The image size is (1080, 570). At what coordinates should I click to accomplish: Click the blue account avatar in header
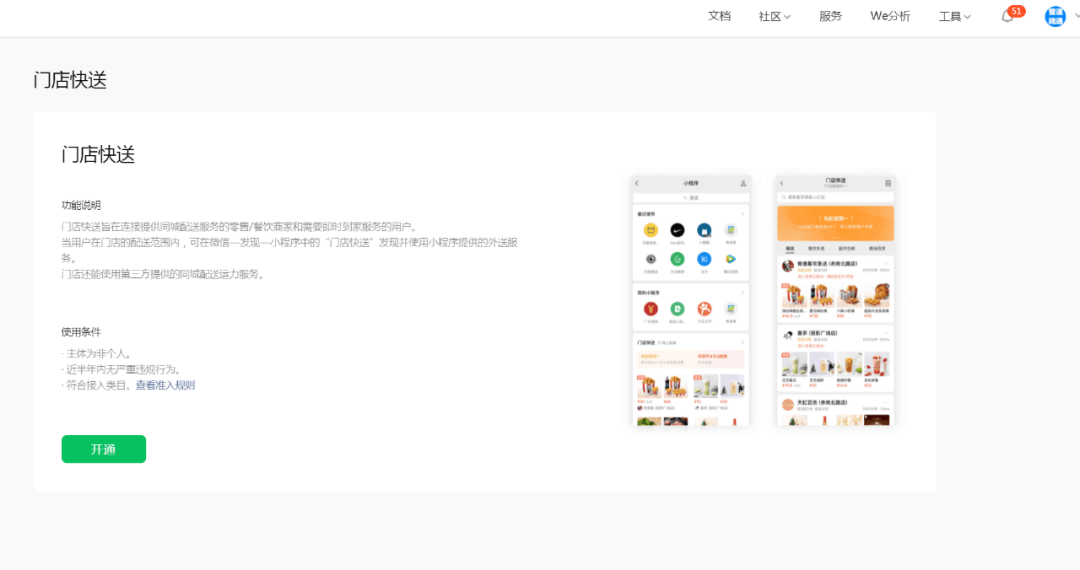pos(1054,16)
